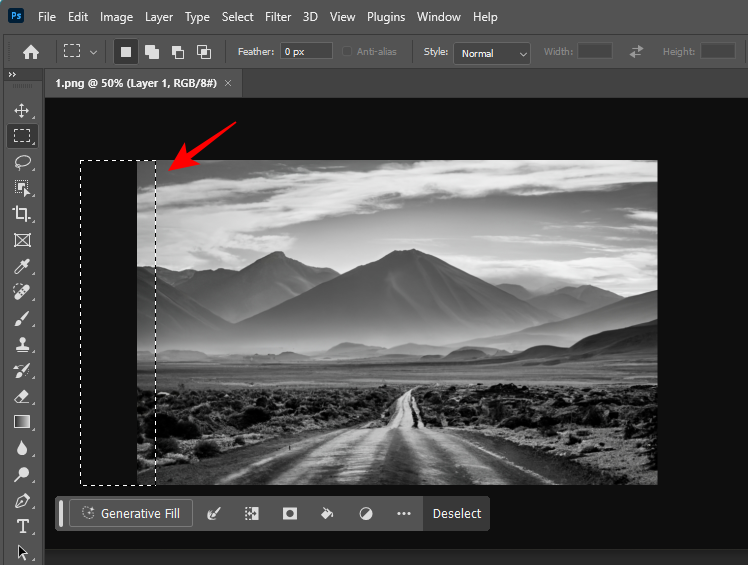Open the Image menu
The image size is (748, 565).
[x=116, y=17]
